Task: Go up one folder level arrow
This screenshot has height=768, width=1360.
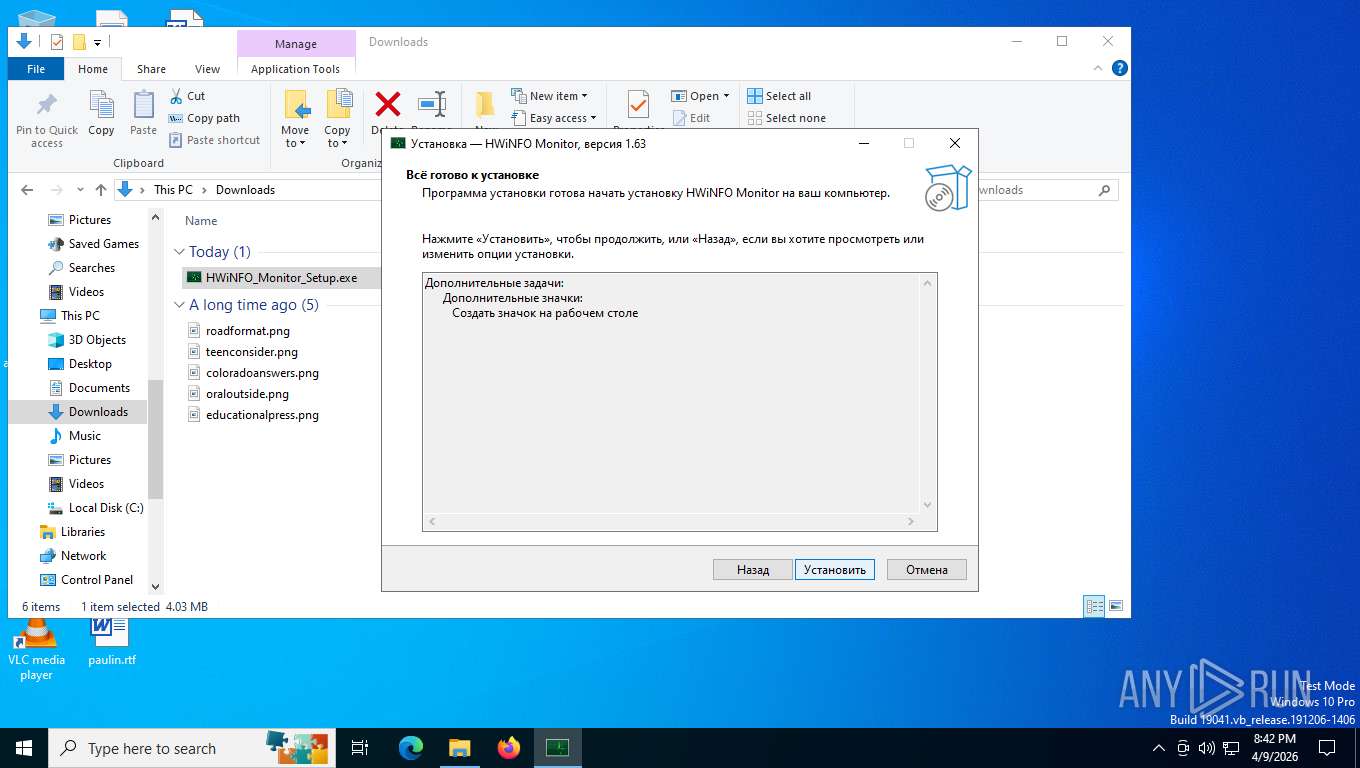Action: pos(100,190)
